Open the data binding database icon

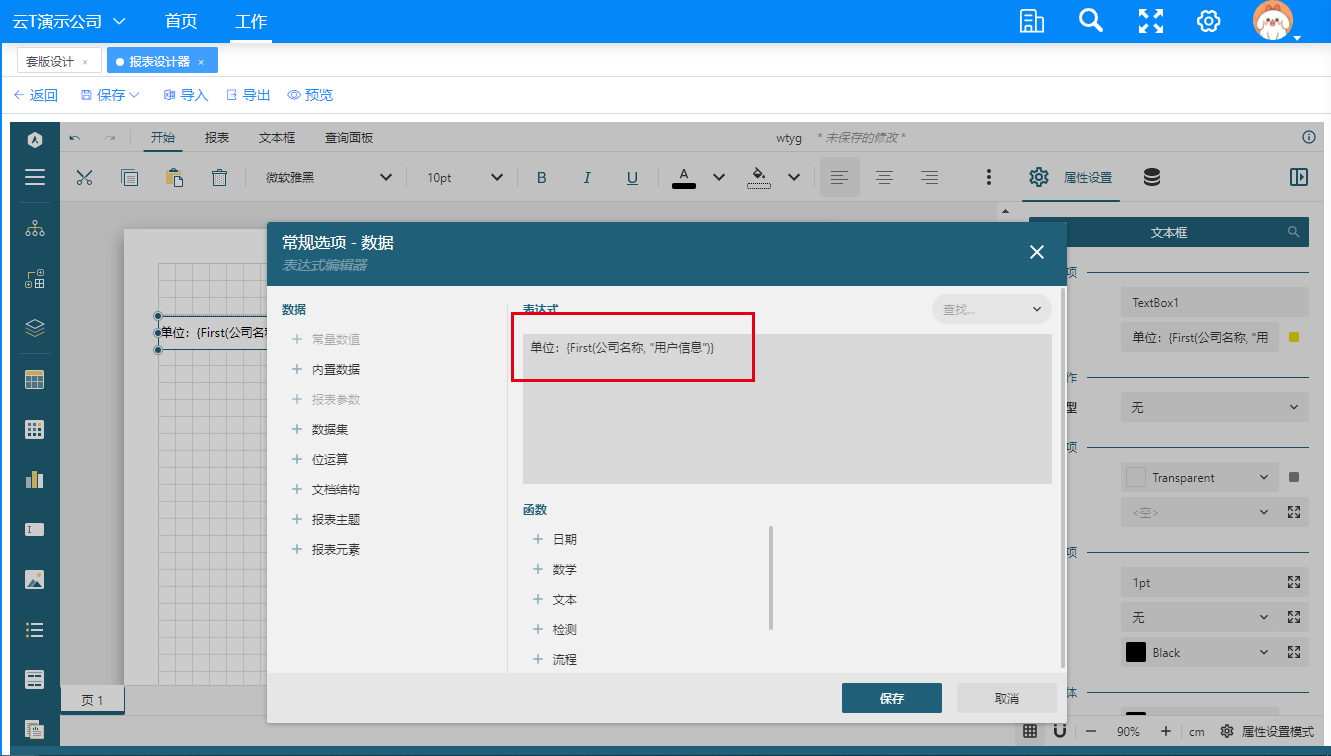coord(1152,177)
